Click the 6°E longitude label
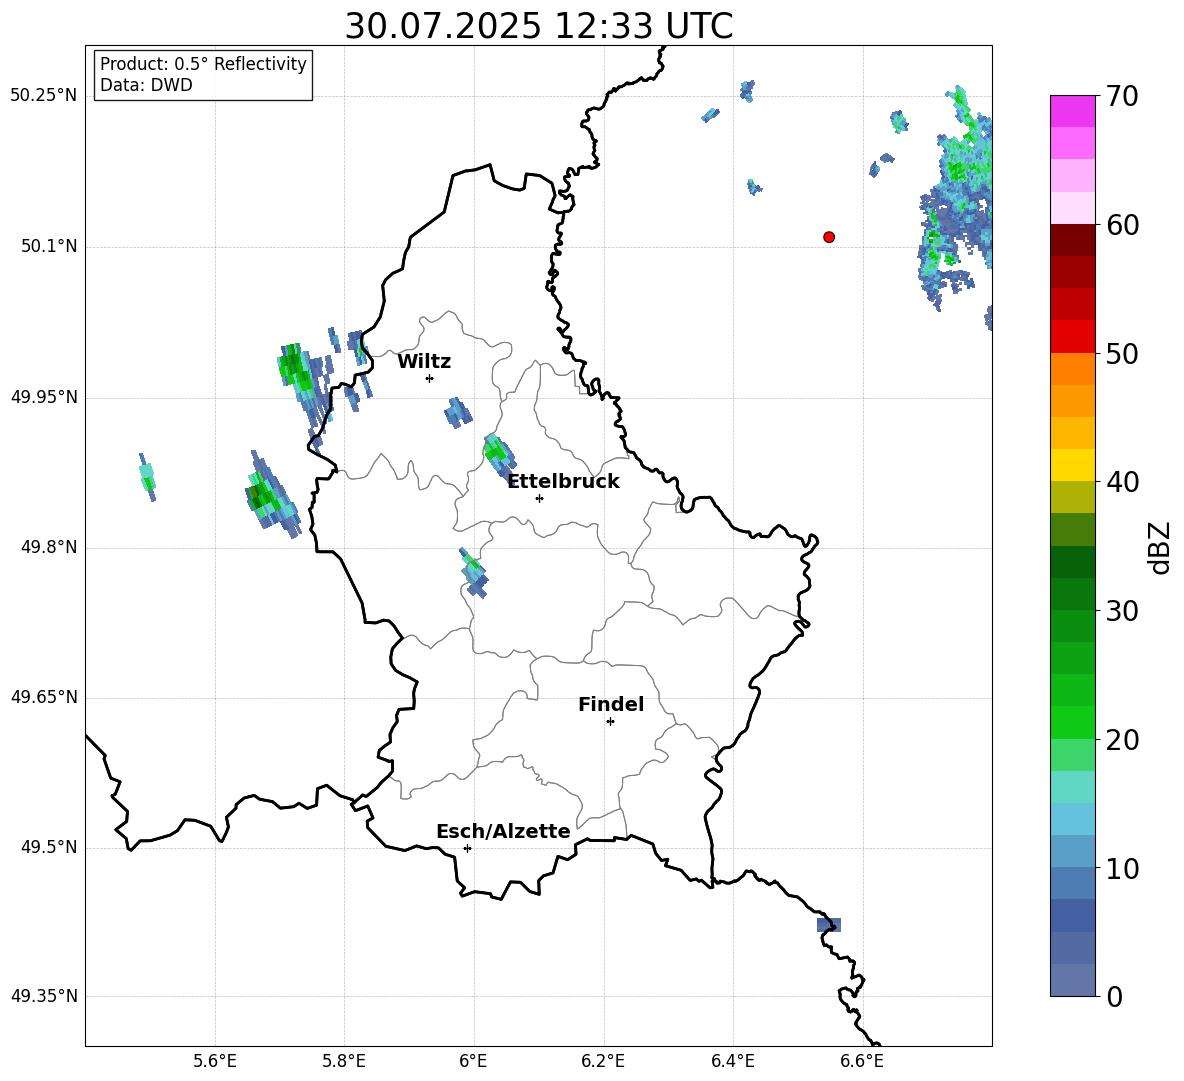Screen dimensions: 1184x1081 coord(473,1061)
